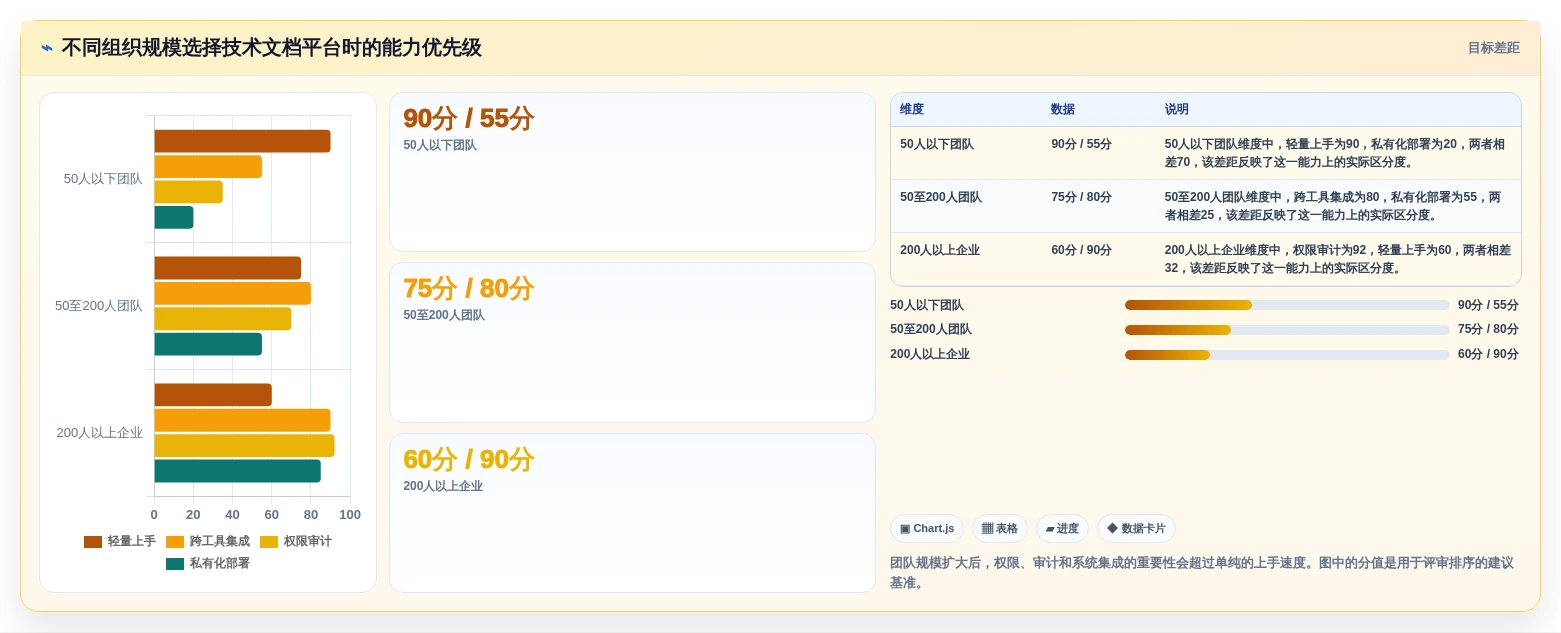This screenshot has width=1561, height=633.
Task: Click the chart title 不同组织规模选择技术文档平台时的能力优先级
Action: pos(271,48)
